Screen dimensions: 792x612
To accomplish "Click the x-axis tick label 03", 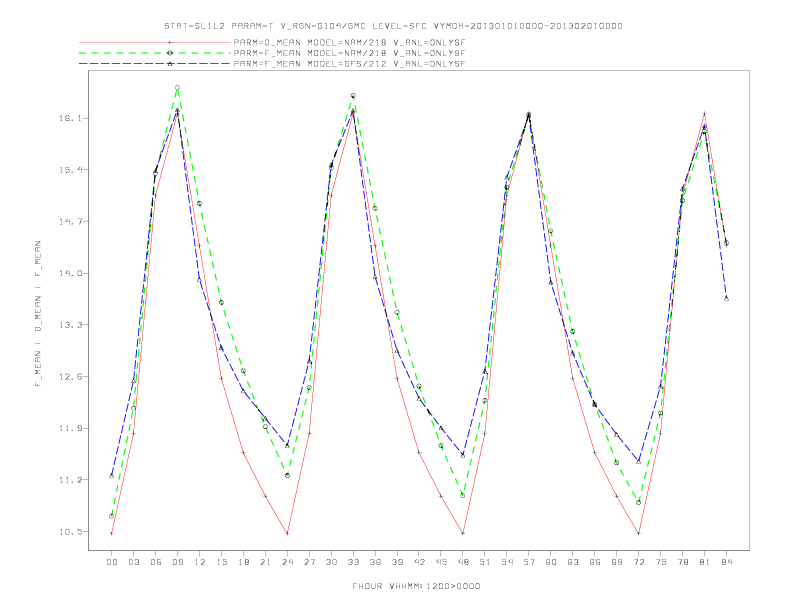I will (133, 562).
